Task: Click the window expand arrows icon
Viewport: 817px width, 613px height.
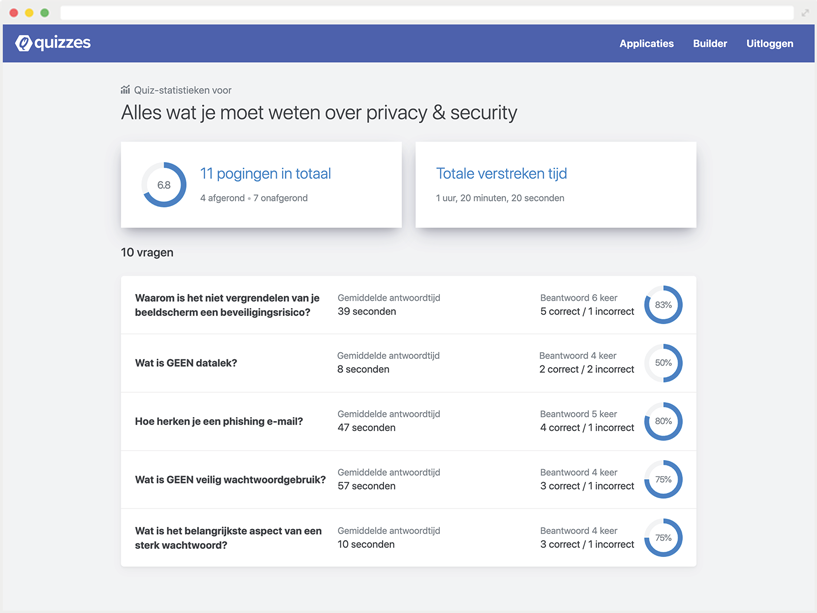Action: click(805, 13)
